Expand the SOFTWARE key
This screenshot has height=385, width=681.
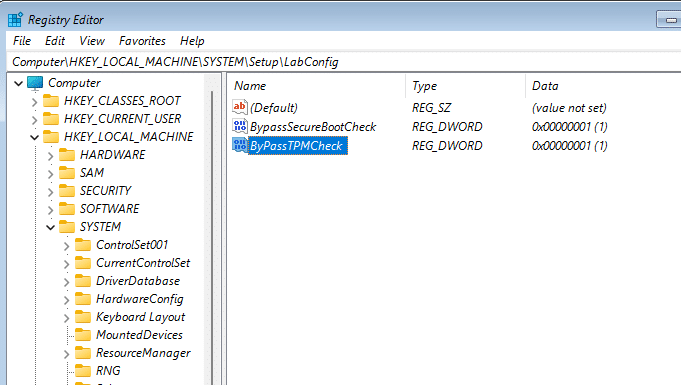(50, 210)
